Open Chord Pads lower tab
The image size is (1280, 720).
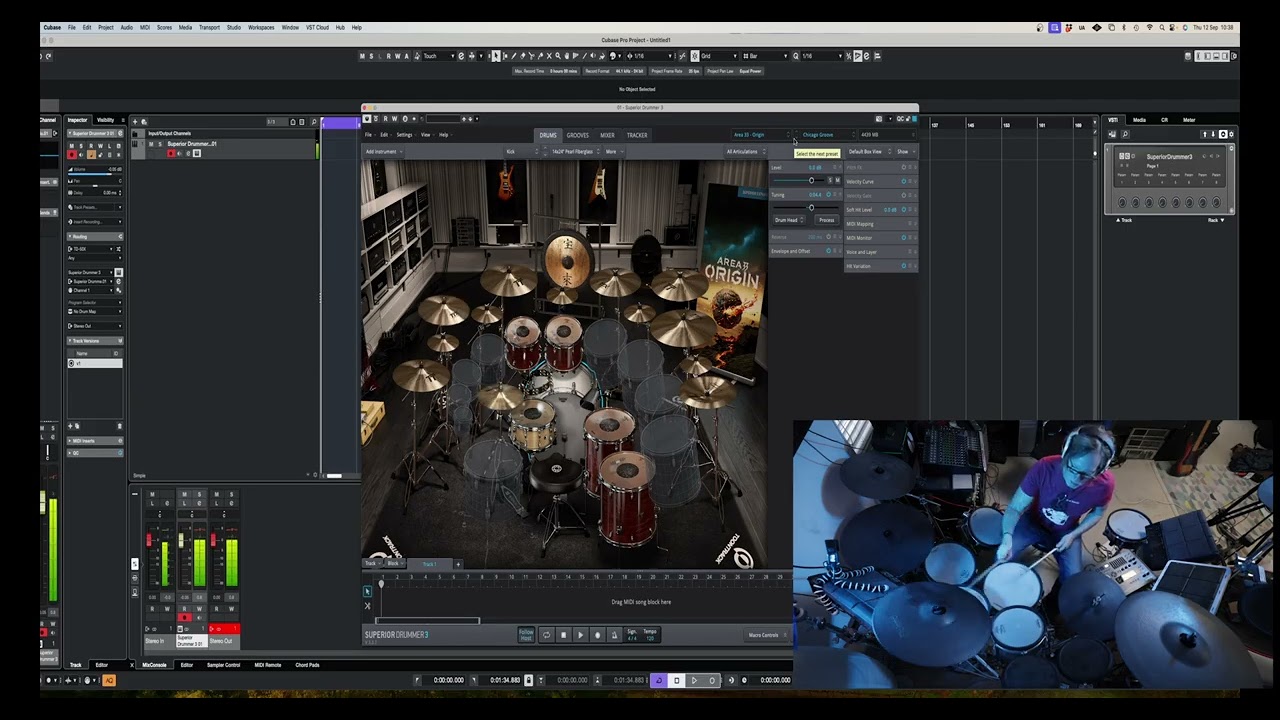tap(307, 664)
